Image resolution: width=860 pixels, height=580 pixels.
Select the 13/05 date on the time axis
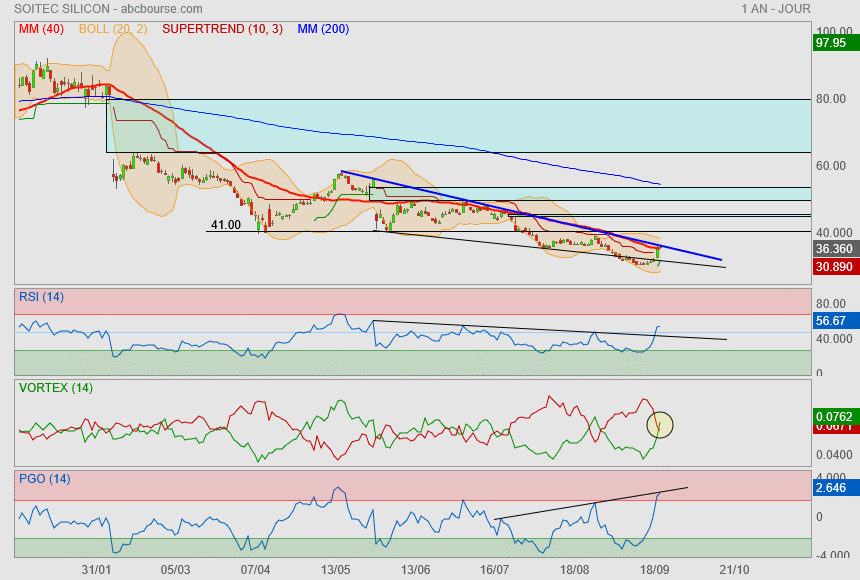335,569
